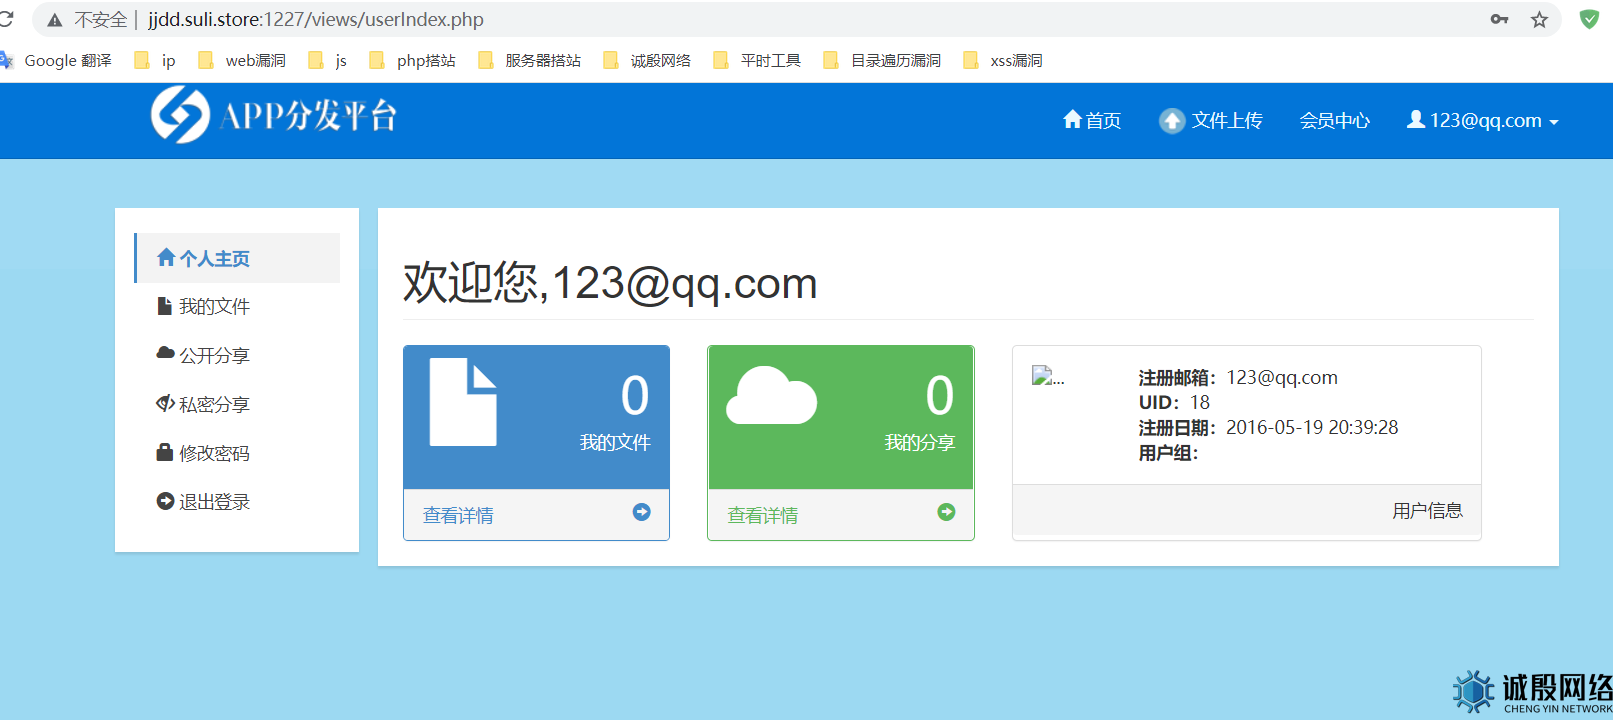Click the saved-password key icon in the address bar

click(x=1499, y=19)
